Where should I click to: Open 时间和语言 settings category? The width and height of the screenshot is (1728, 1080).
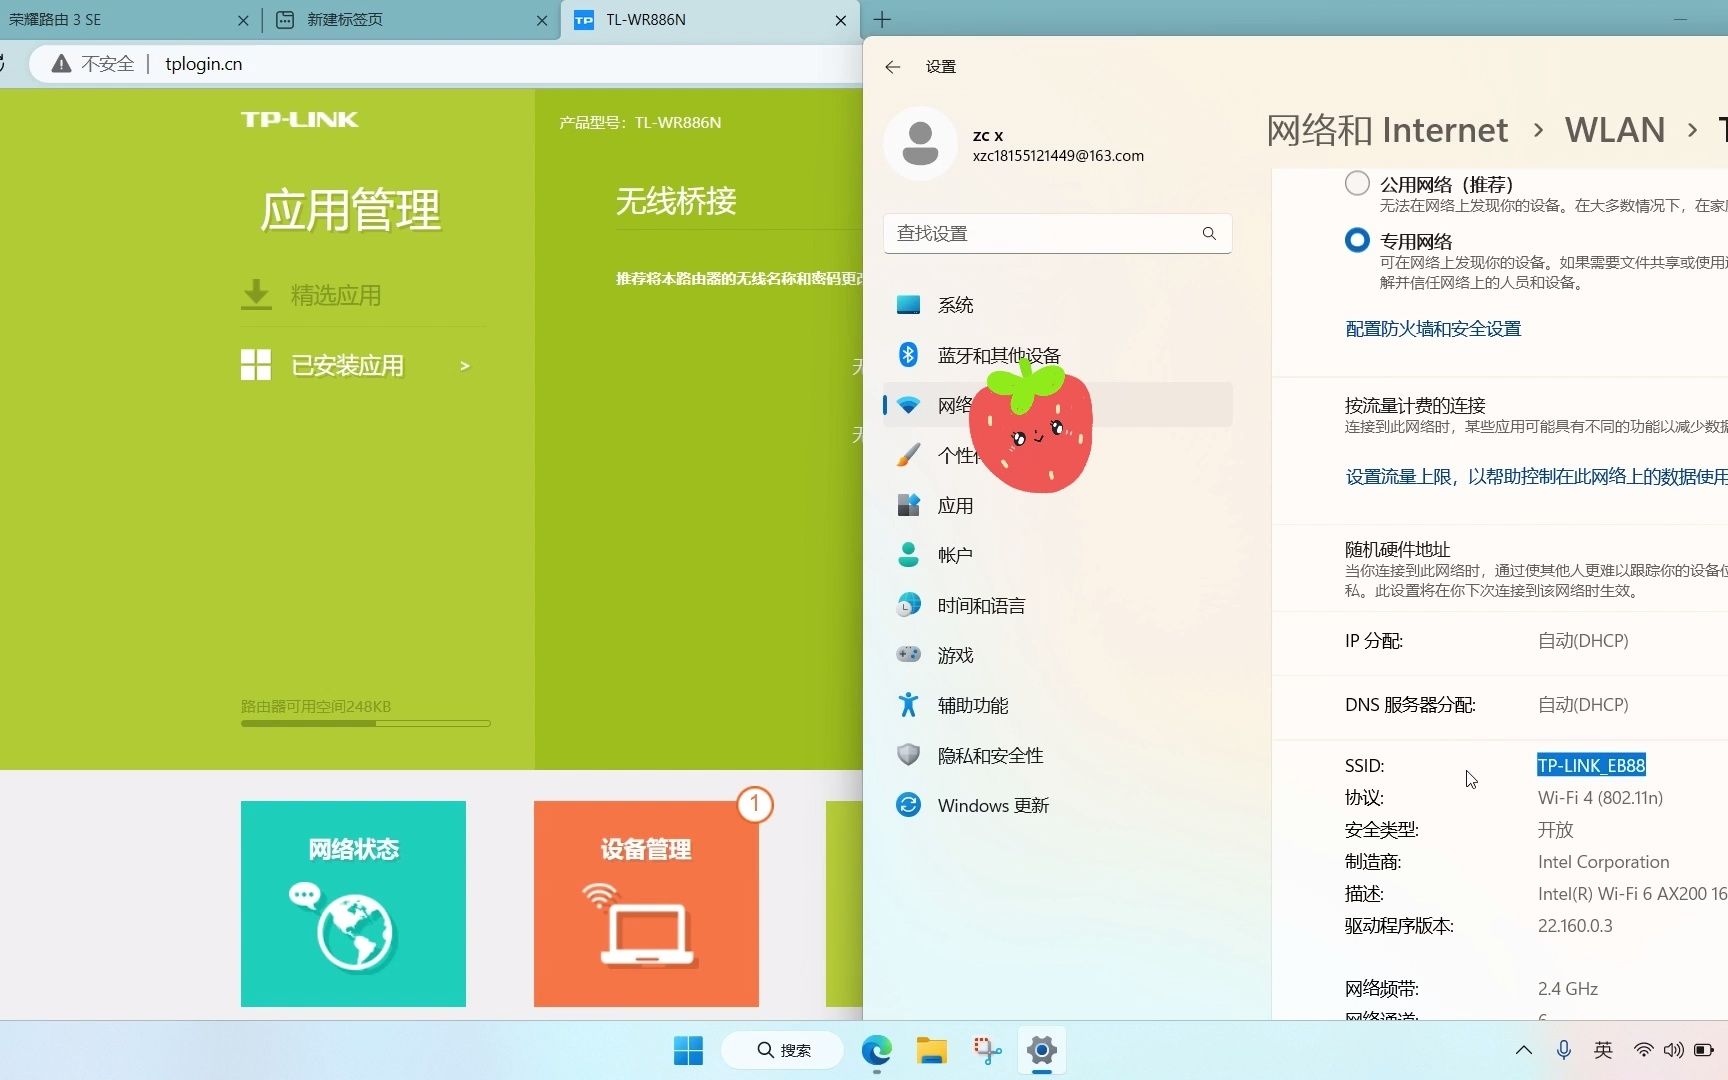point(1057,605)
